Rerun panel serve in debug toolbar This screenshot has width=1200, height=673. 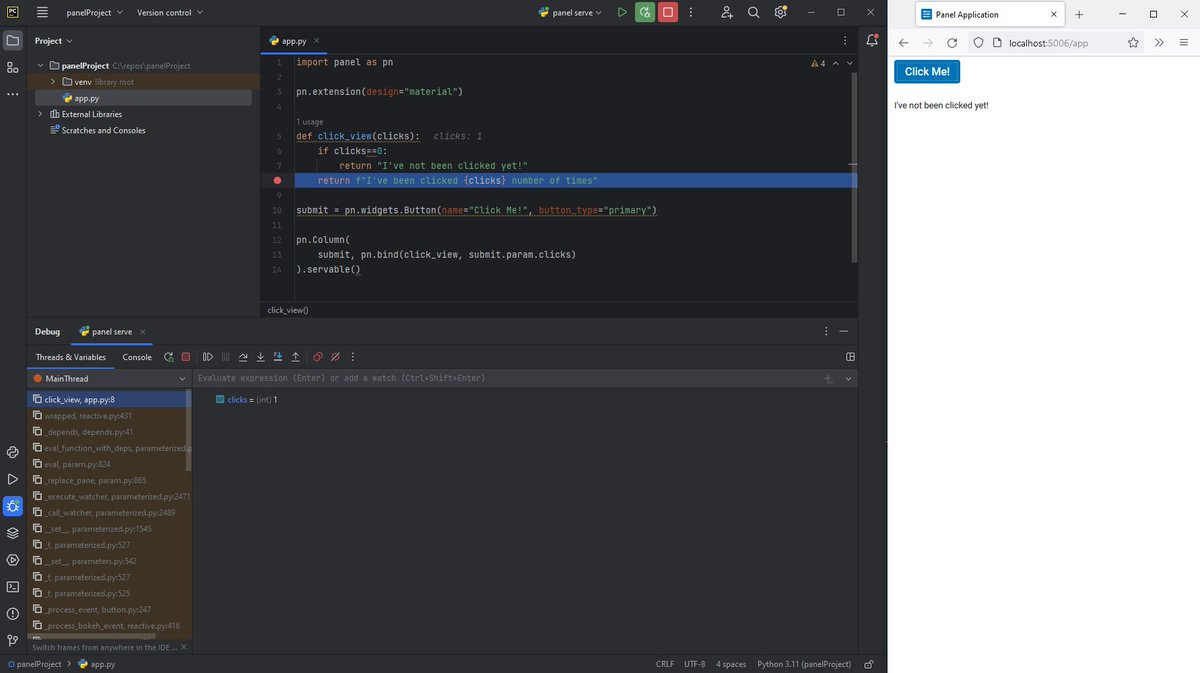[x=169, y=357]
